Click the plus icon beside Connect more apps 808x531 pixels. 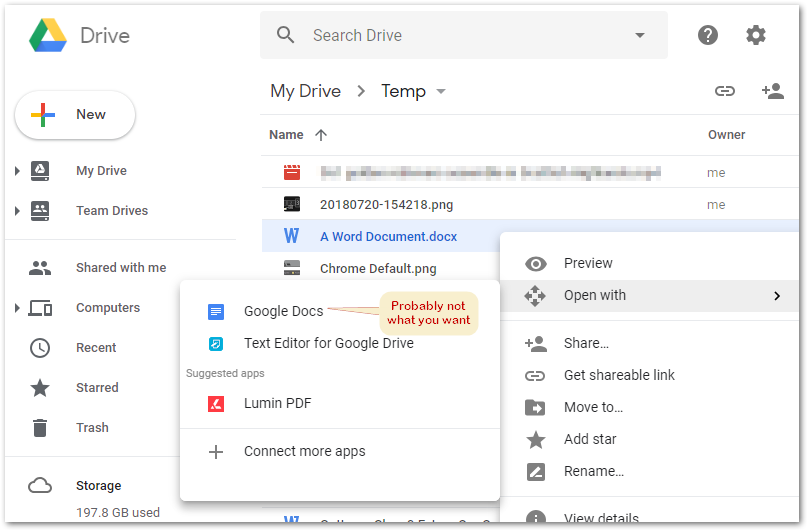216,452
